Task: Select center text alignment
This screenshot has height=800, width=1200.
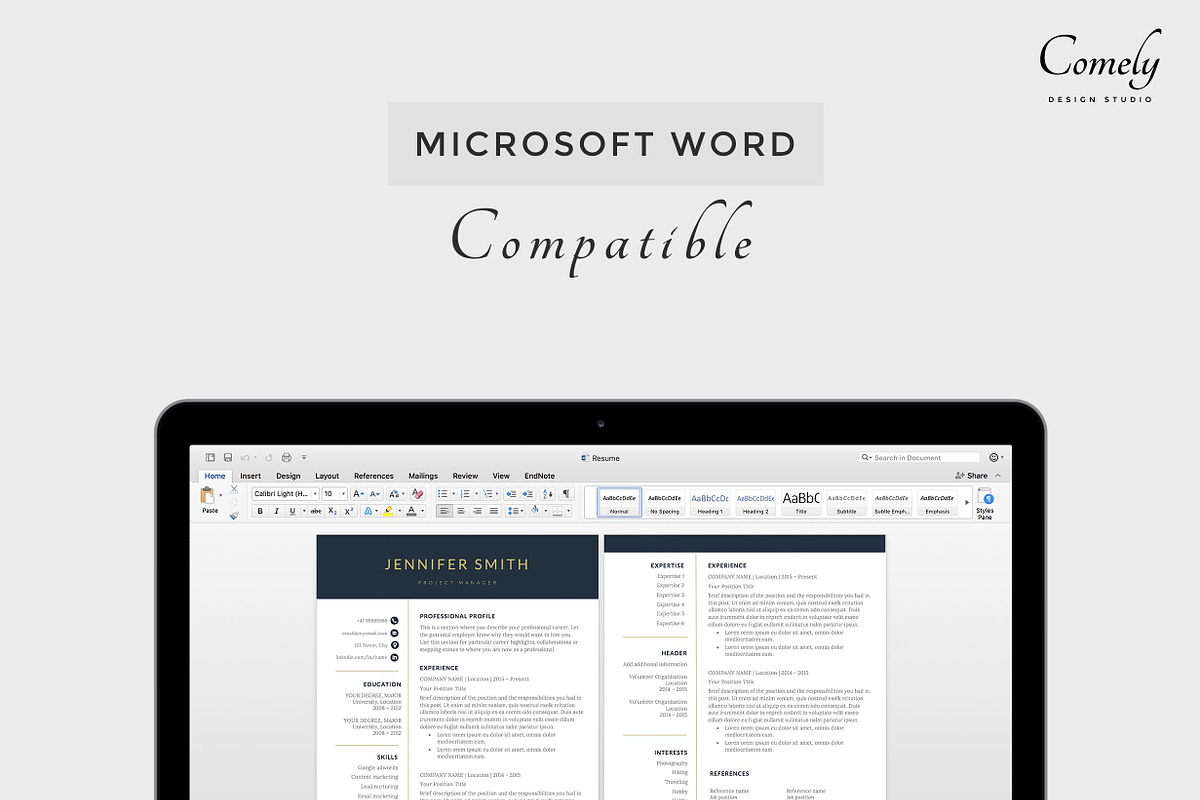Action: click(460, 511)
